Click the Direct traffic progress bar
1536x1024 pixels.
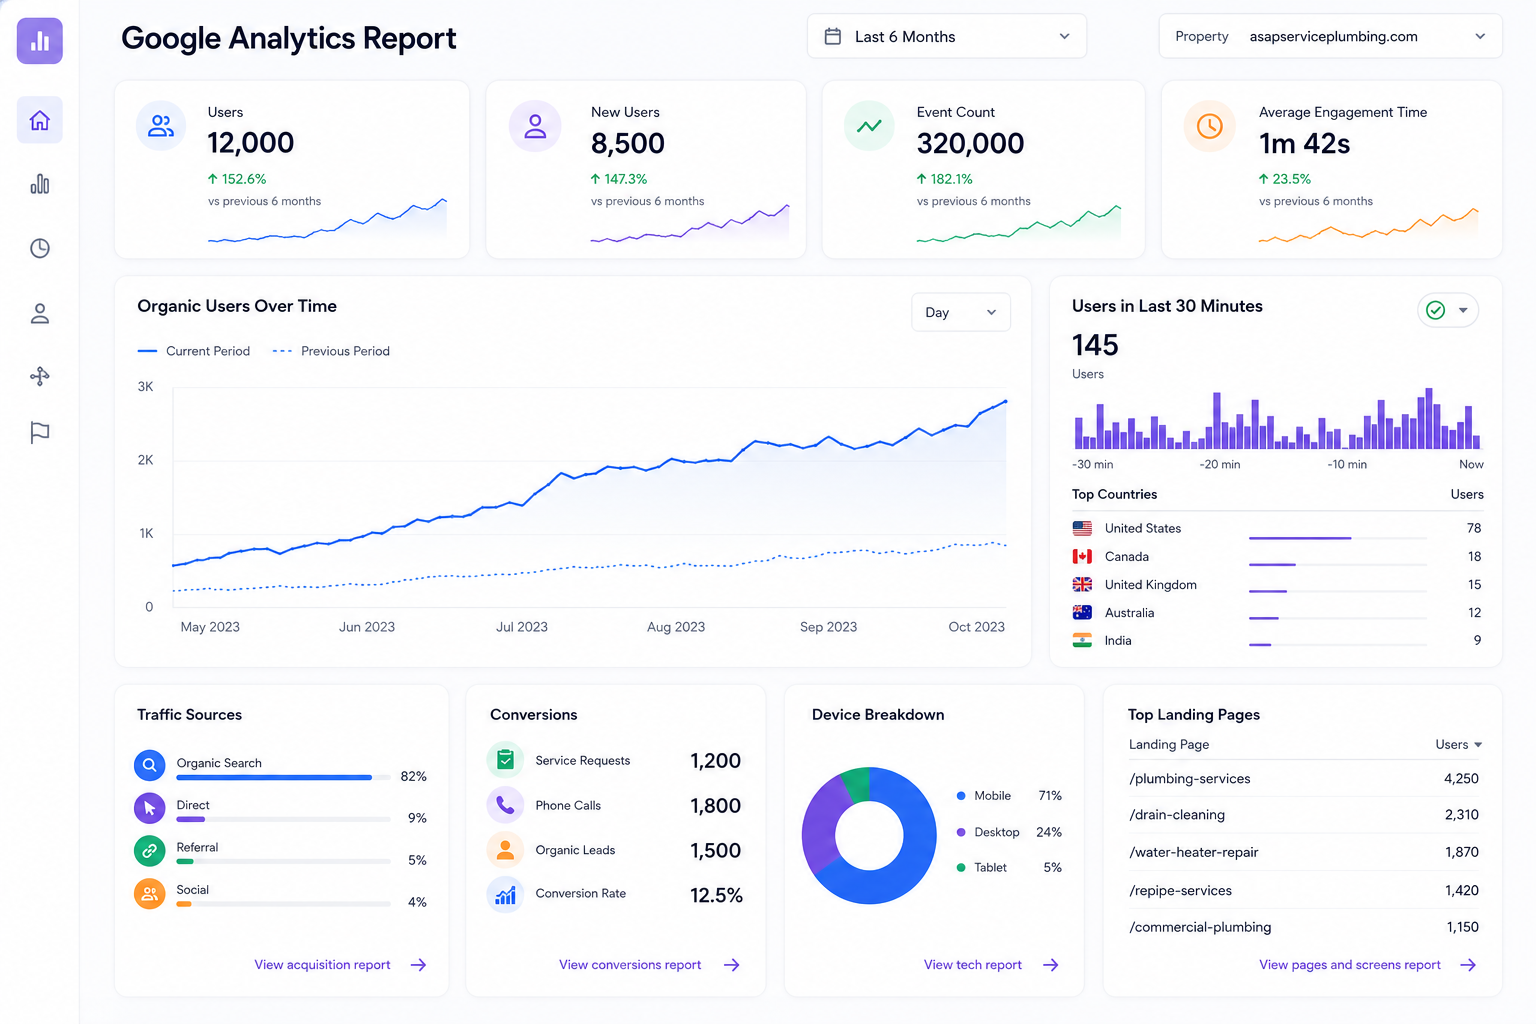(x=283, y=819)
